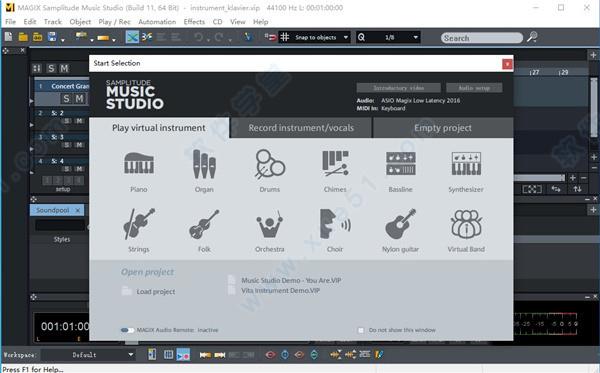Switch to Record instrument/vocals tab
600x373 pixels.
tap(301, 128)
